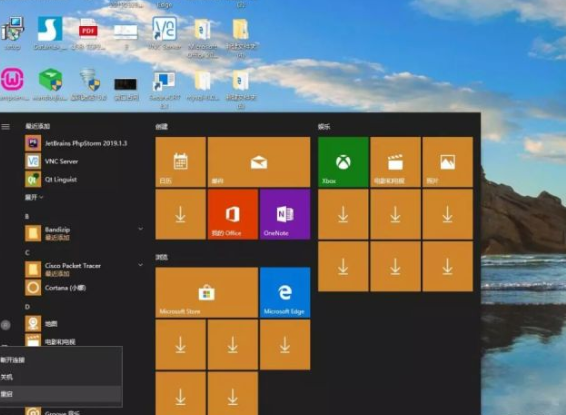Open the Photos tile
This screenshot has height=415, width=566.
pos(448,162)
